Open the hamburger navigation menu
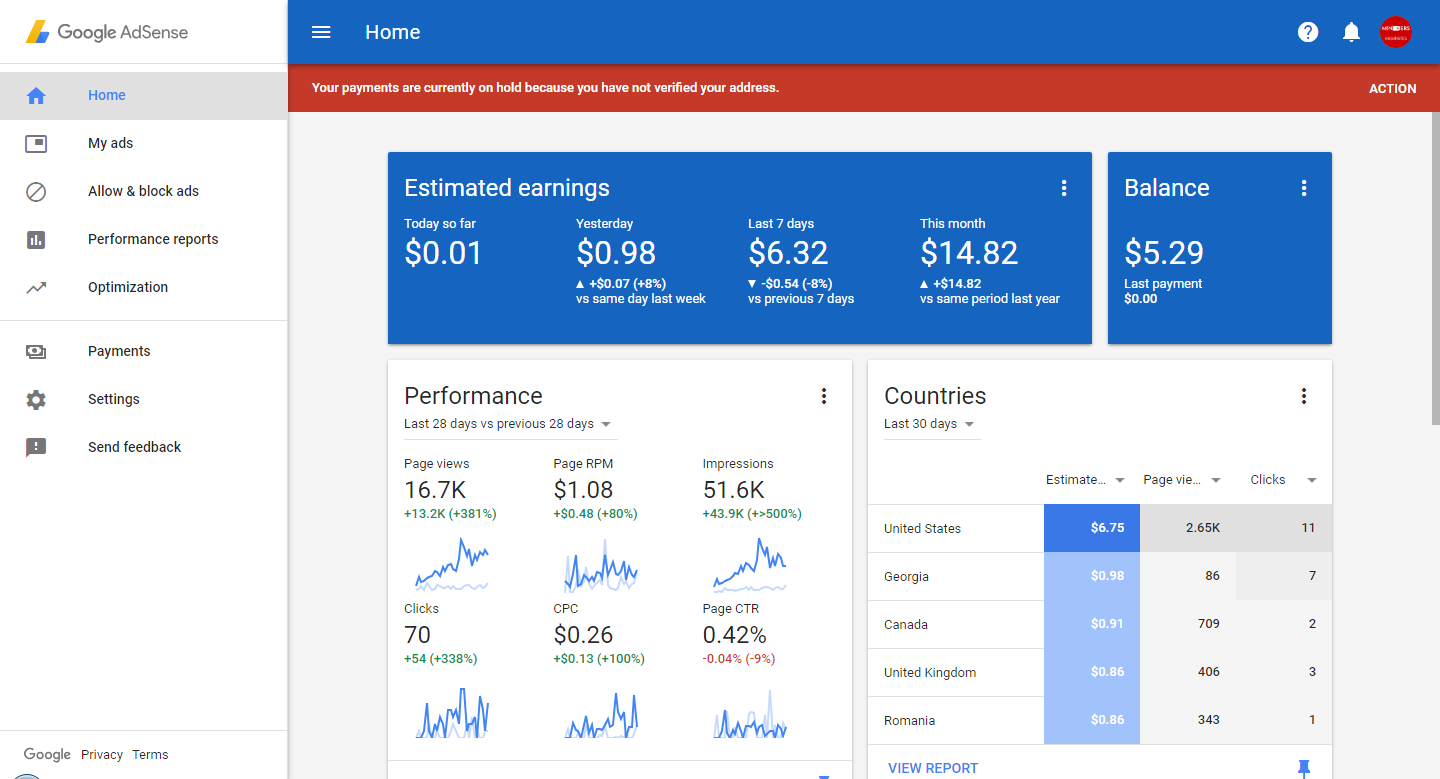Screen dimensions: 1440x779 tap(321, 32)
